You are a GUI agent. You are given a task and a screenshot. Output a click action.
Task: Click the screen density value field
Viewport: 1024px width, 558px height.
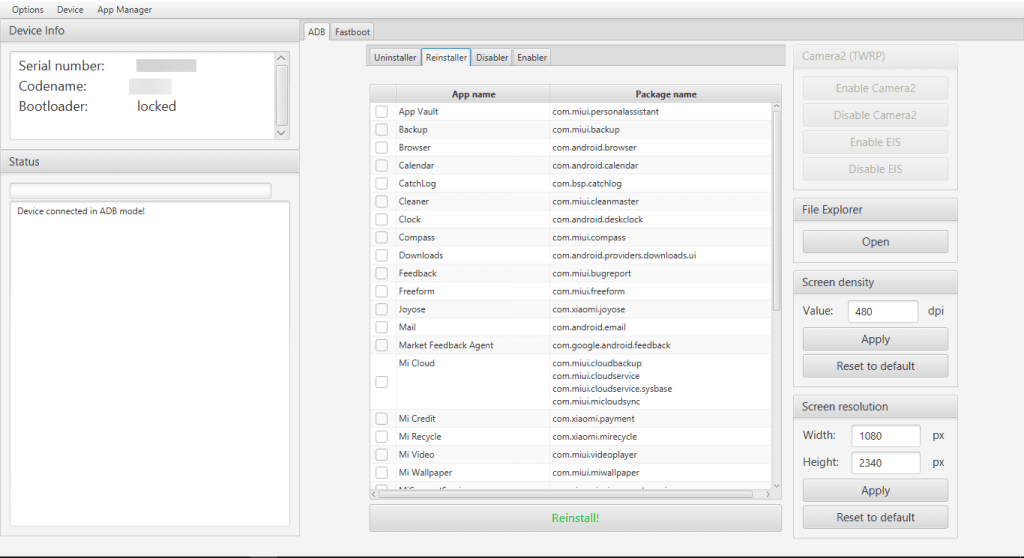coord(883,312)
